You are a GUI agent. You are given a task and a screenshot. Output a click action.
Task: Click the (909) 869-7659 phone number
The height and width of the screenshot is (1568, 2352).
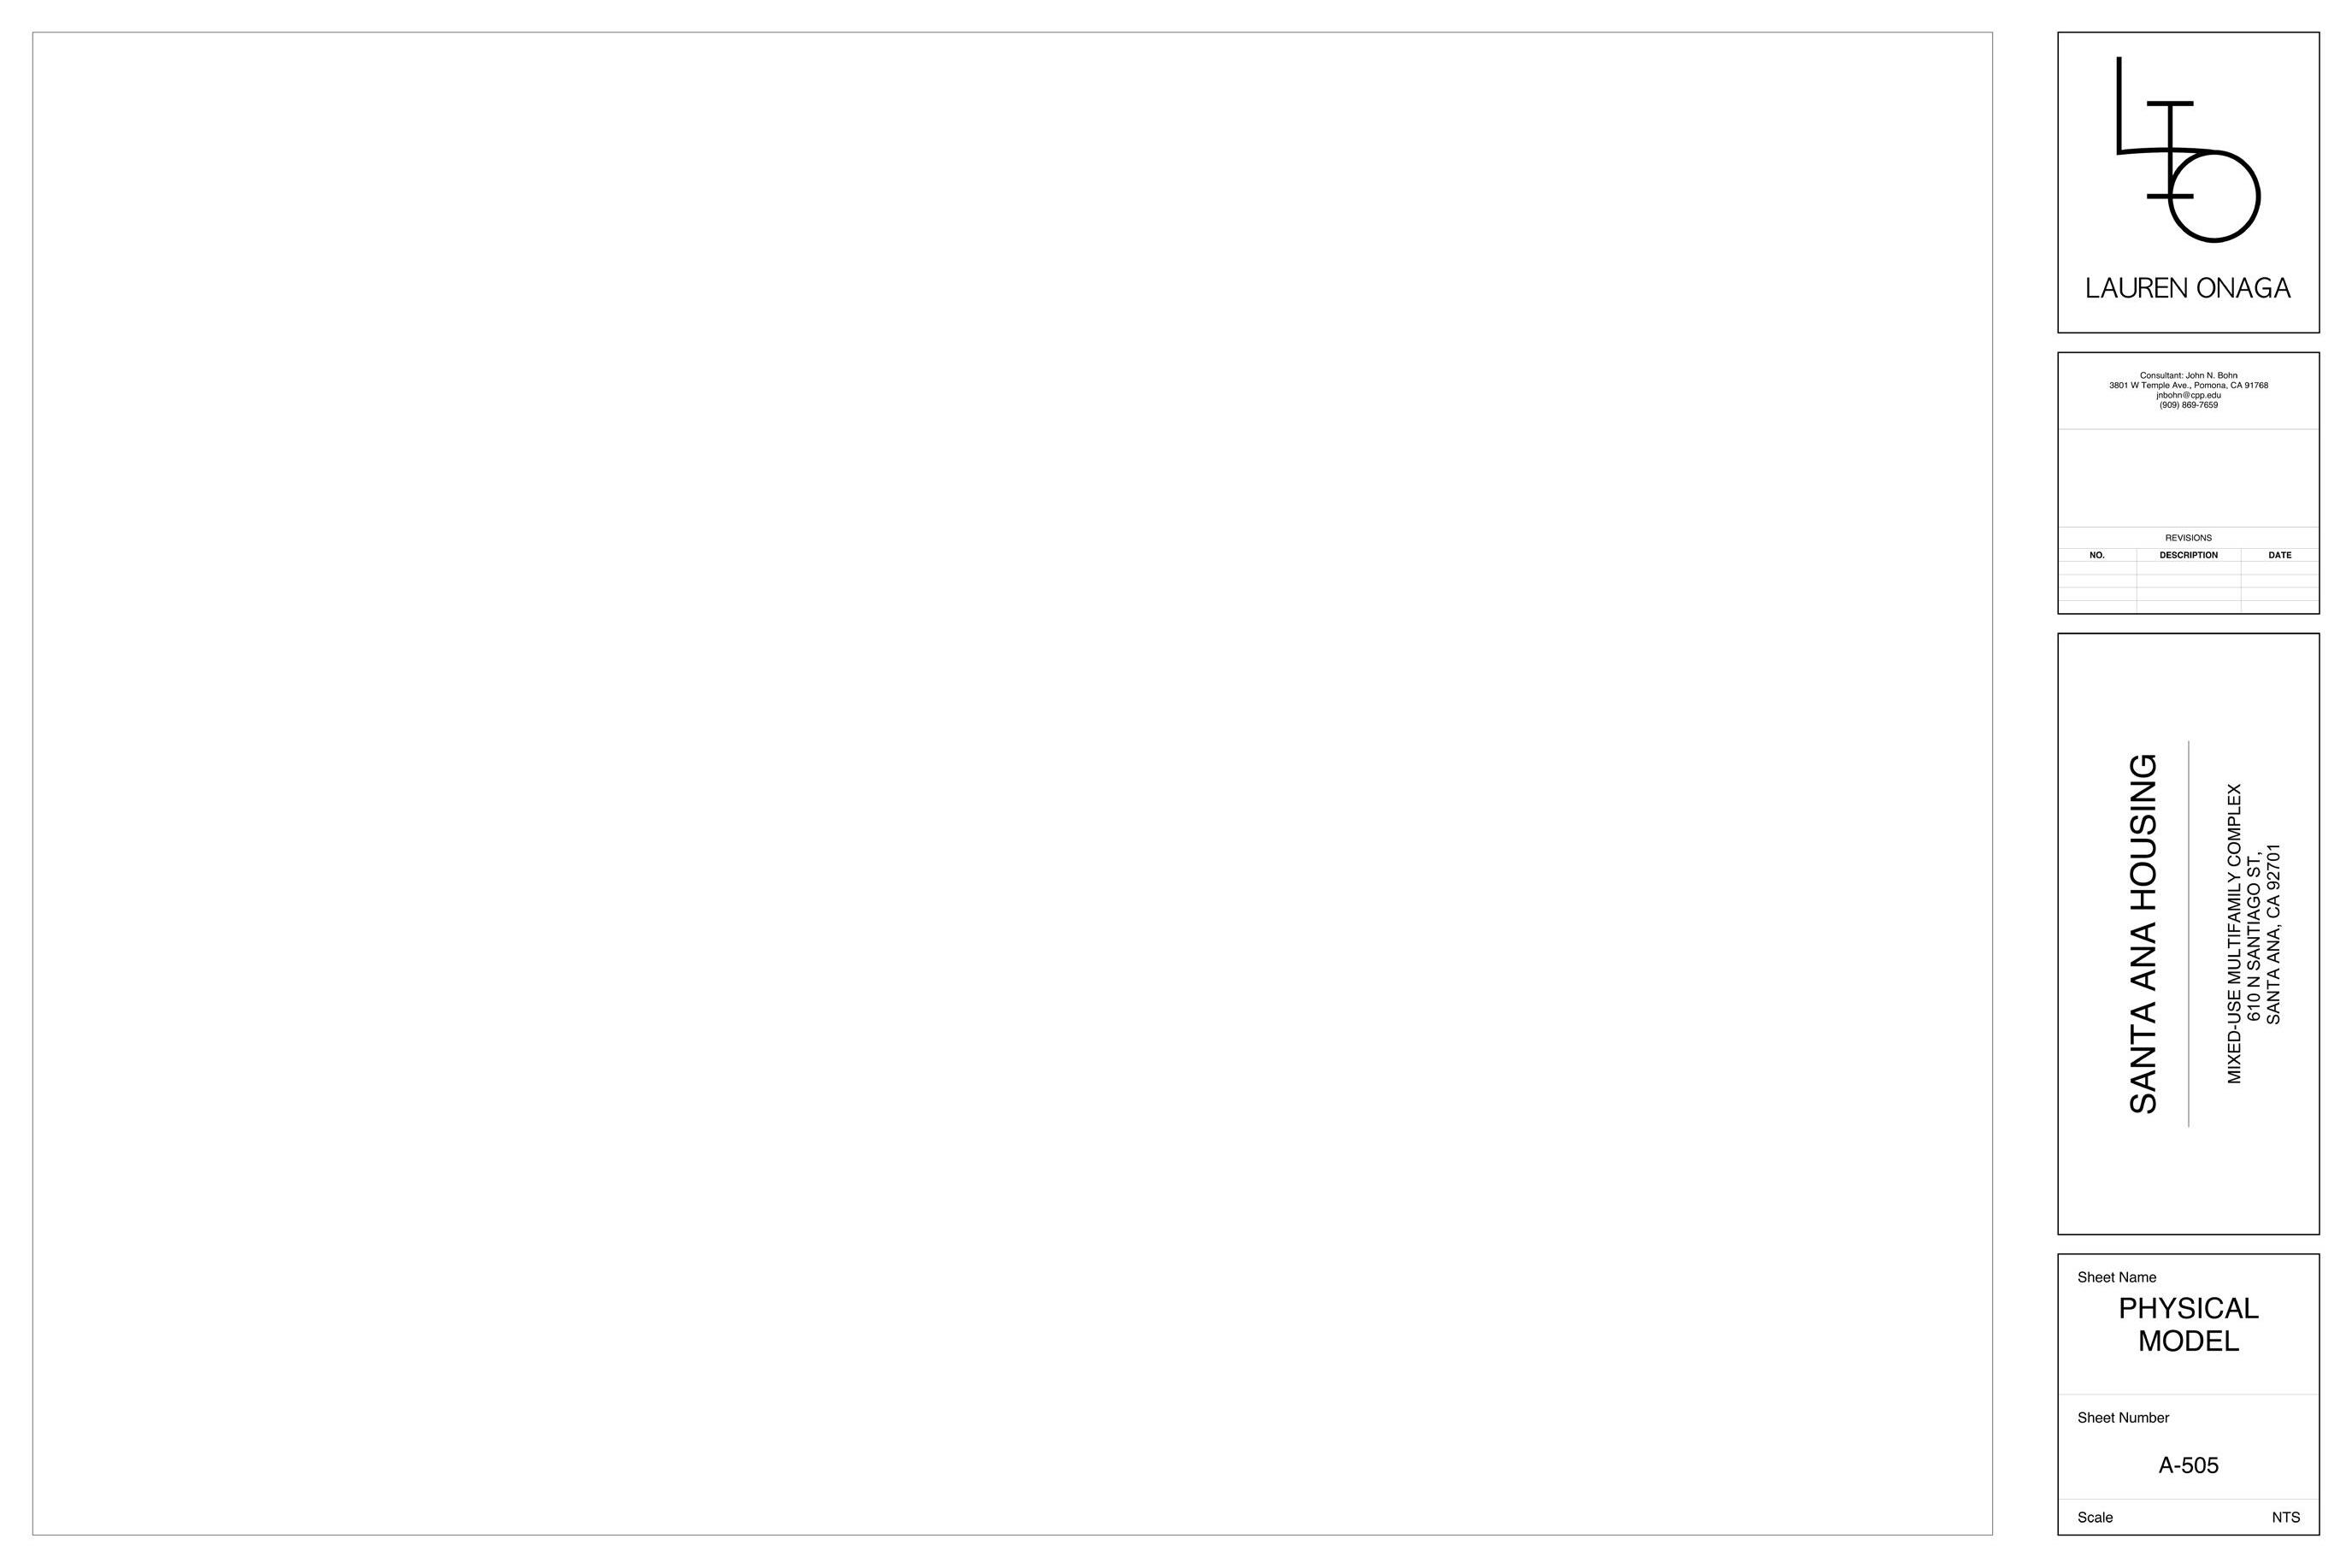click(x=2188, y=405)
